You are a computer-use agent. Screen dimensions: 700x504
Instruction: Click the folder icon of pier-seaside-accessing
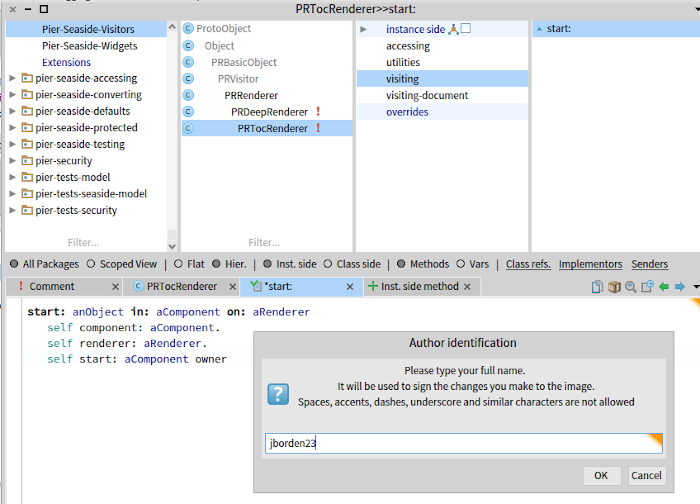pyautogui.click(x=27, y=78)
